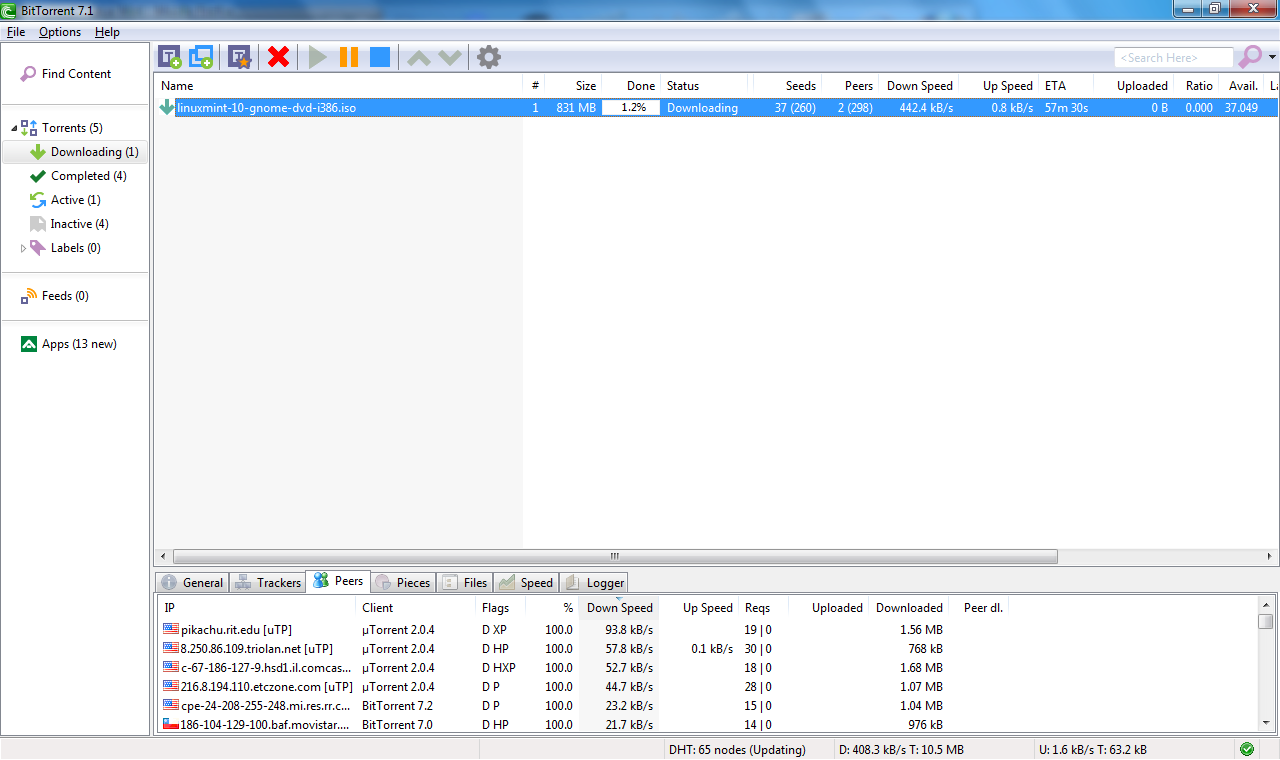Click the Create New Torrent toolbar icon
Screen dimensions: 1280x760
[239, 57]
